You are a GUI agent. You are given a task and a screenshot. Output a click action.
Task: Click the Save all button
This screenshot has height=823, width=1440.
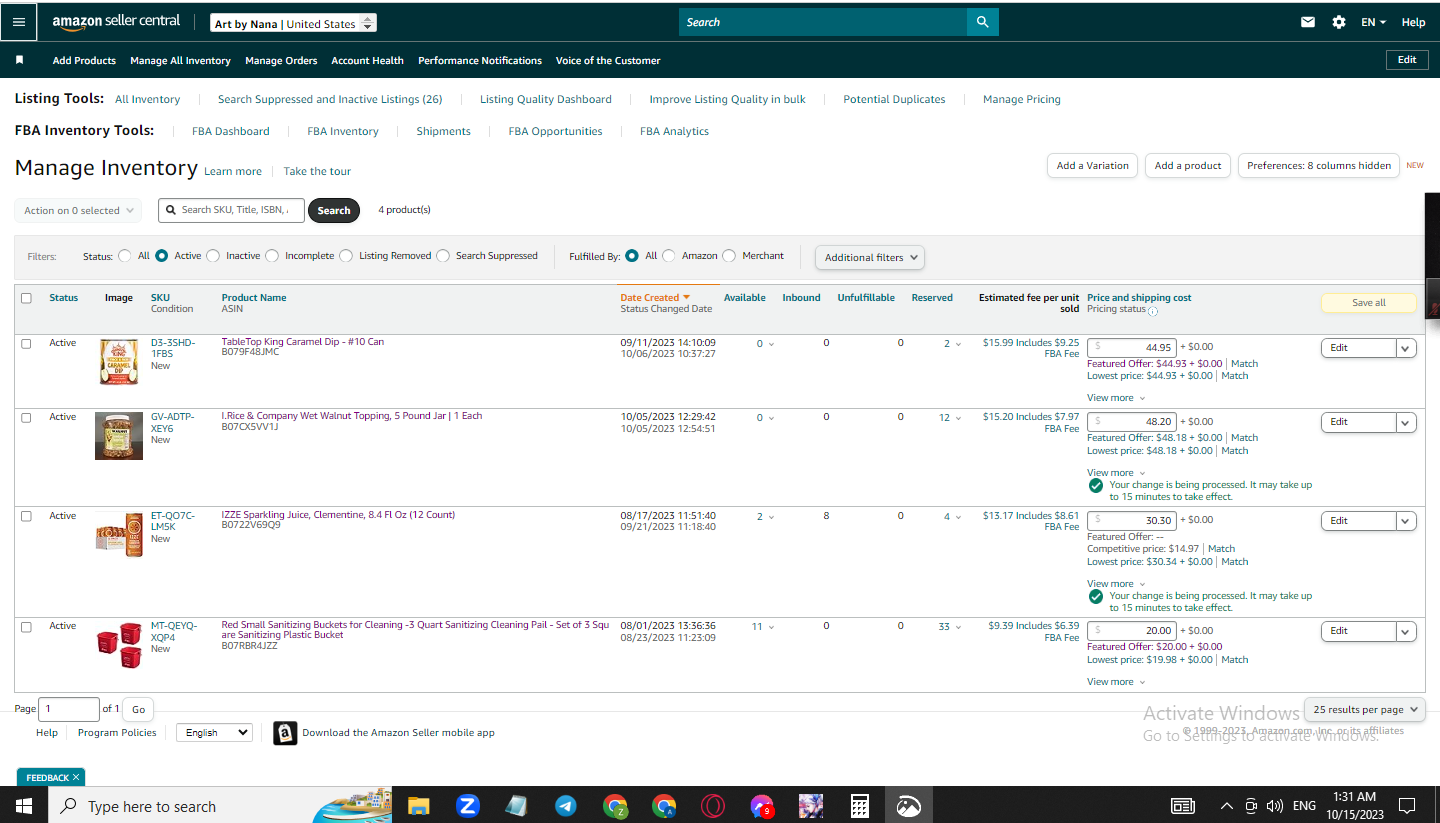point(1369,303)
